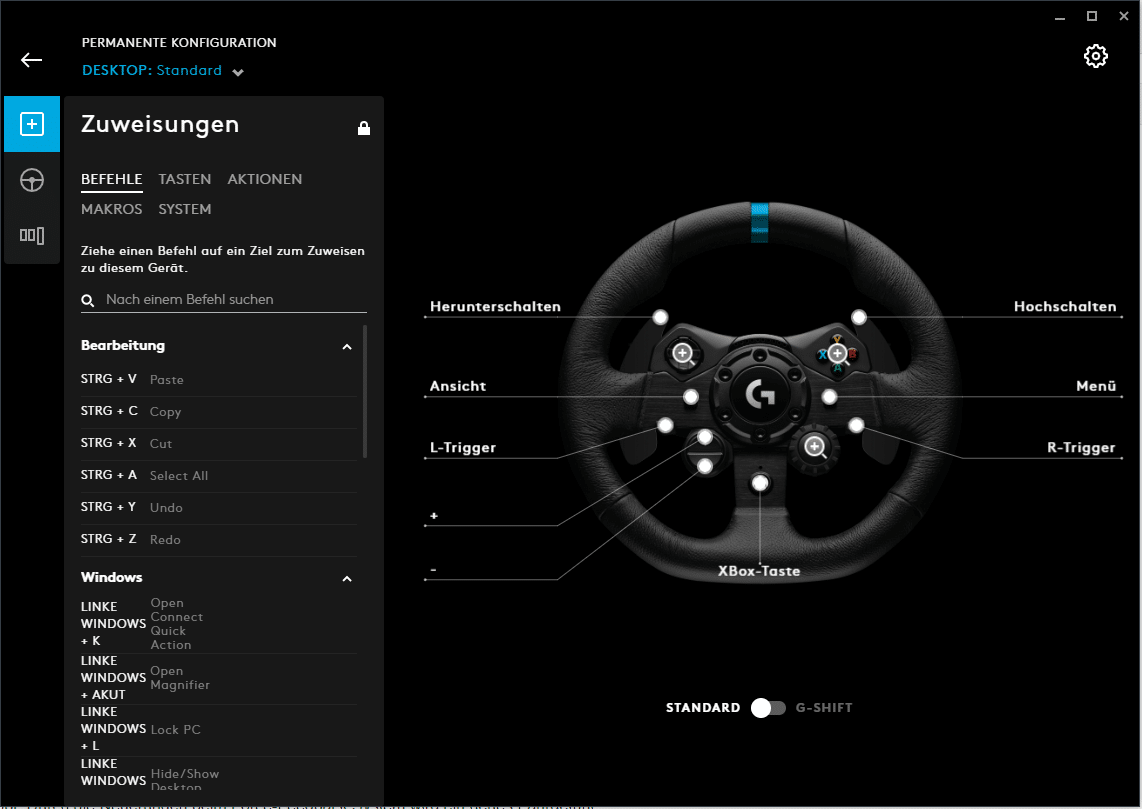Select the Herunterschalten paddle button marker

click(x=660, y=317)
